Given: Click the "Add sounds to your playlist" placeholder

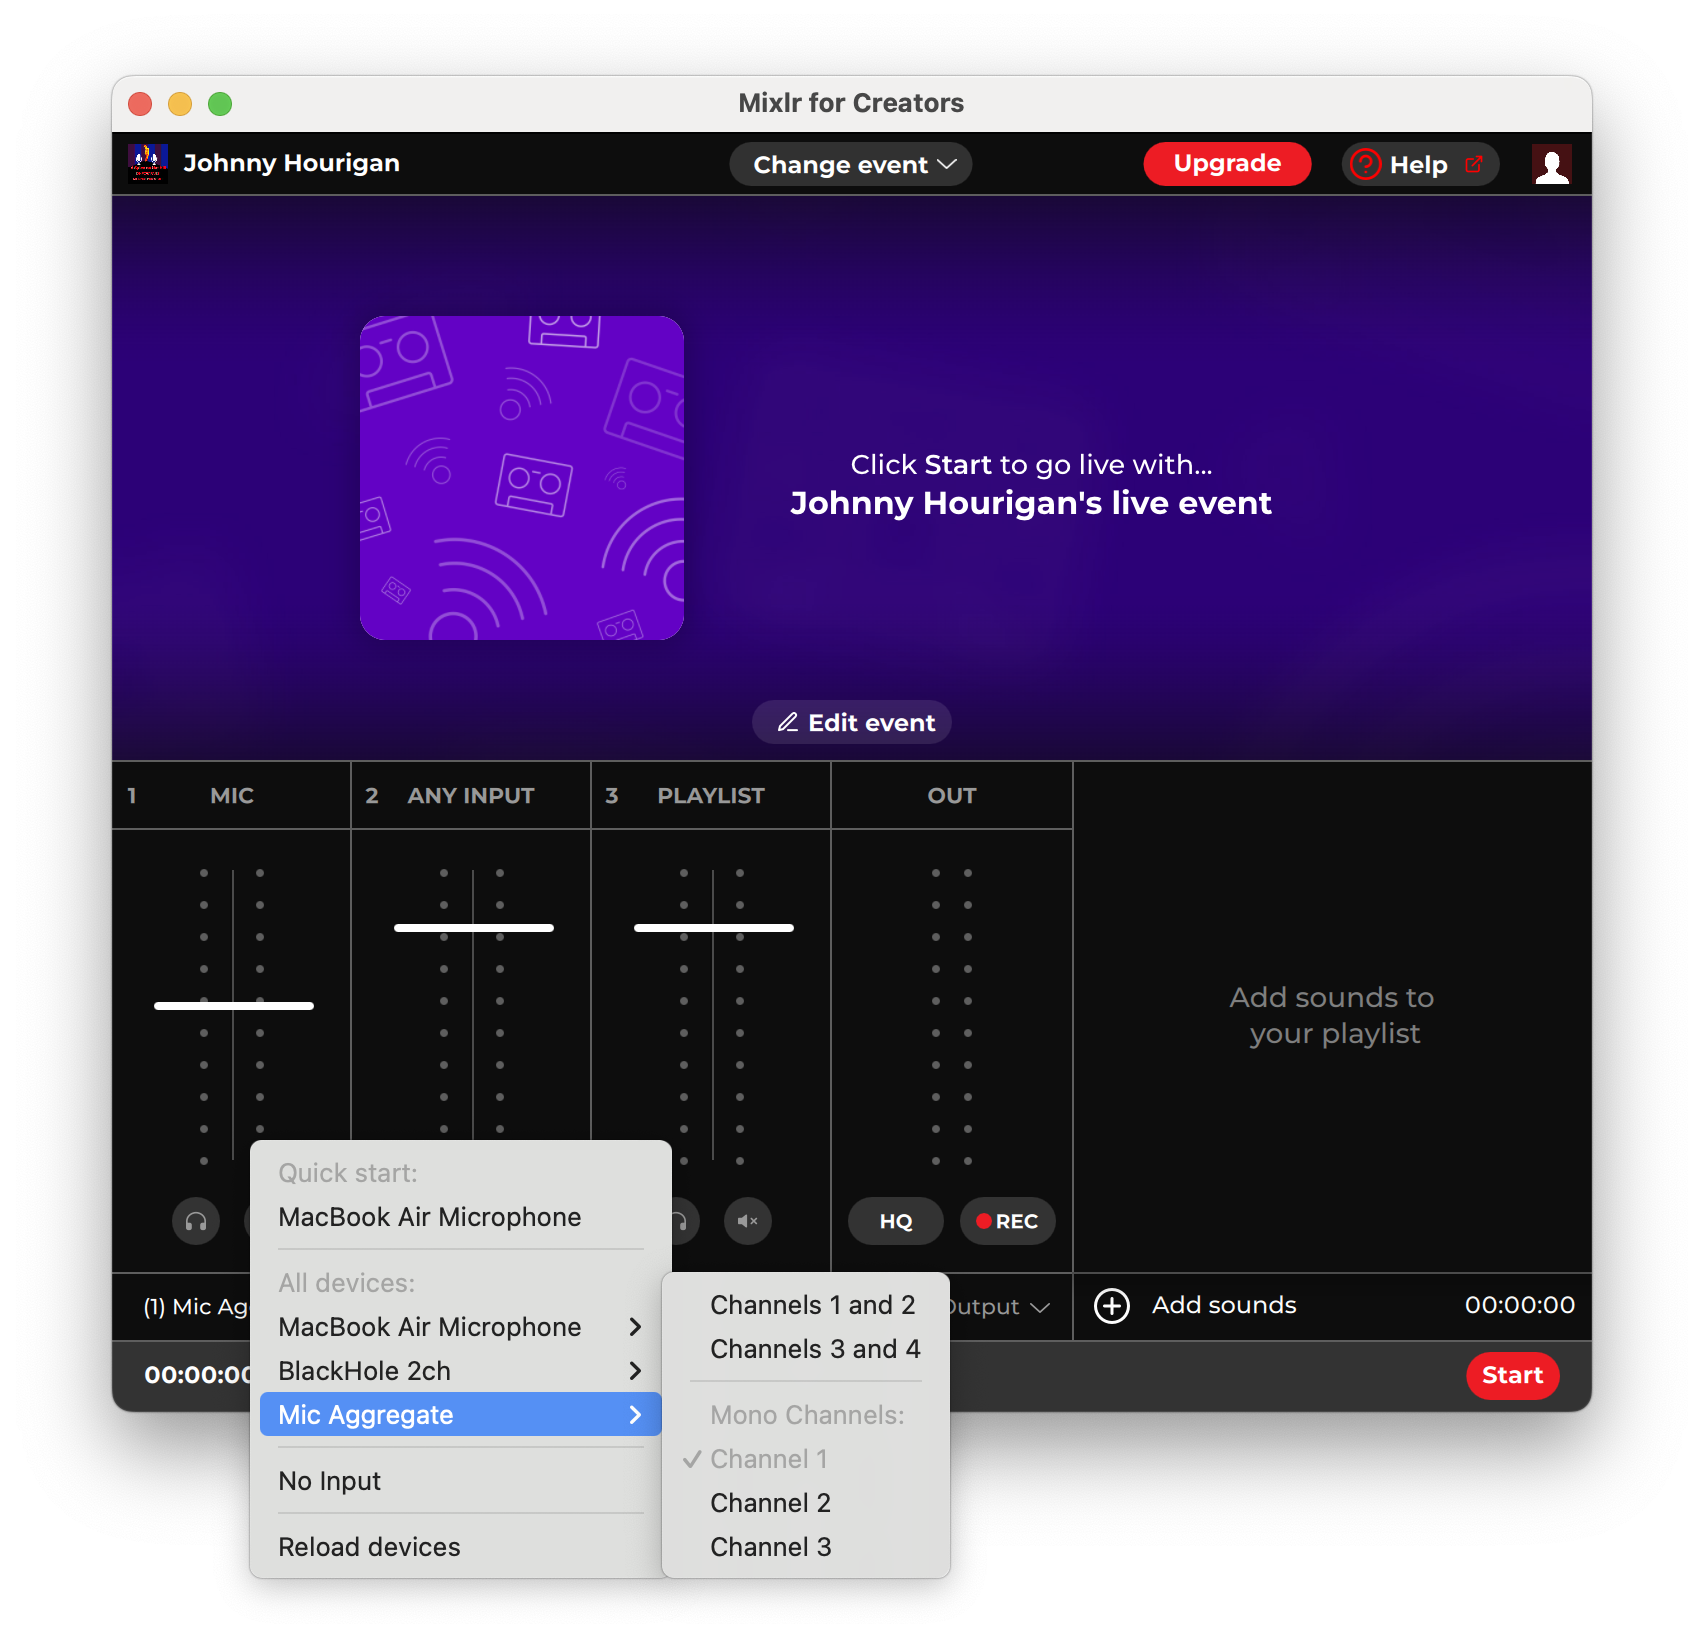Looking at the screenshot, I should point(1332,1015).
